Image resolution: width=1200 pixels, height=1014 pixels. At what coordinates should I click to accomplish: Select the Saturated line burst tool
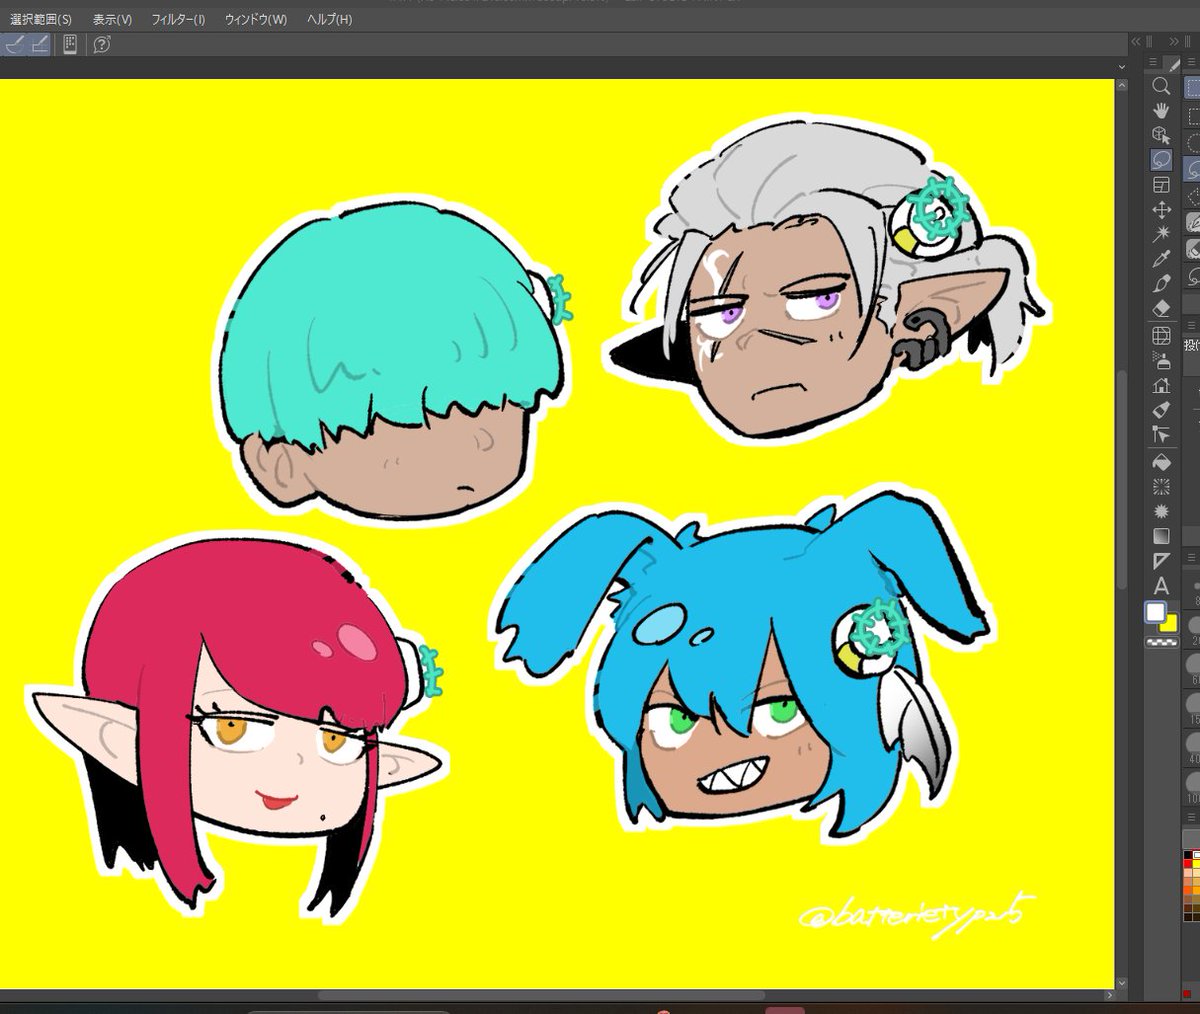[1161, 486]
